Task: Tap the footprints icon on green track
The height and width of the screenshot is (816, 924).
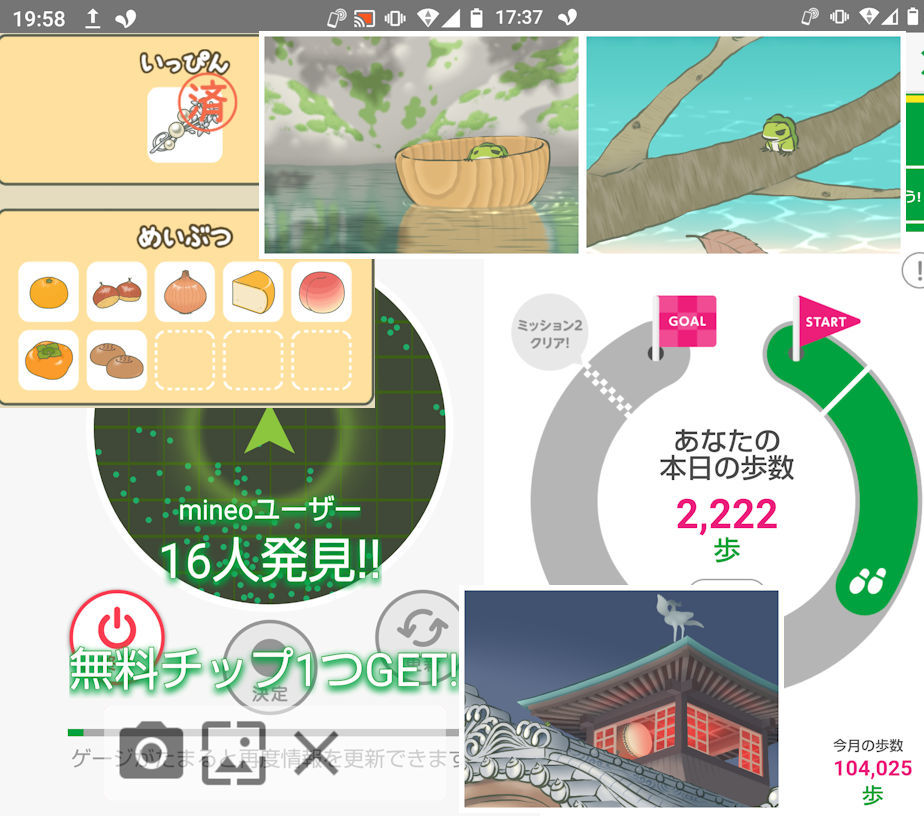Action: [x=867, y=582]
